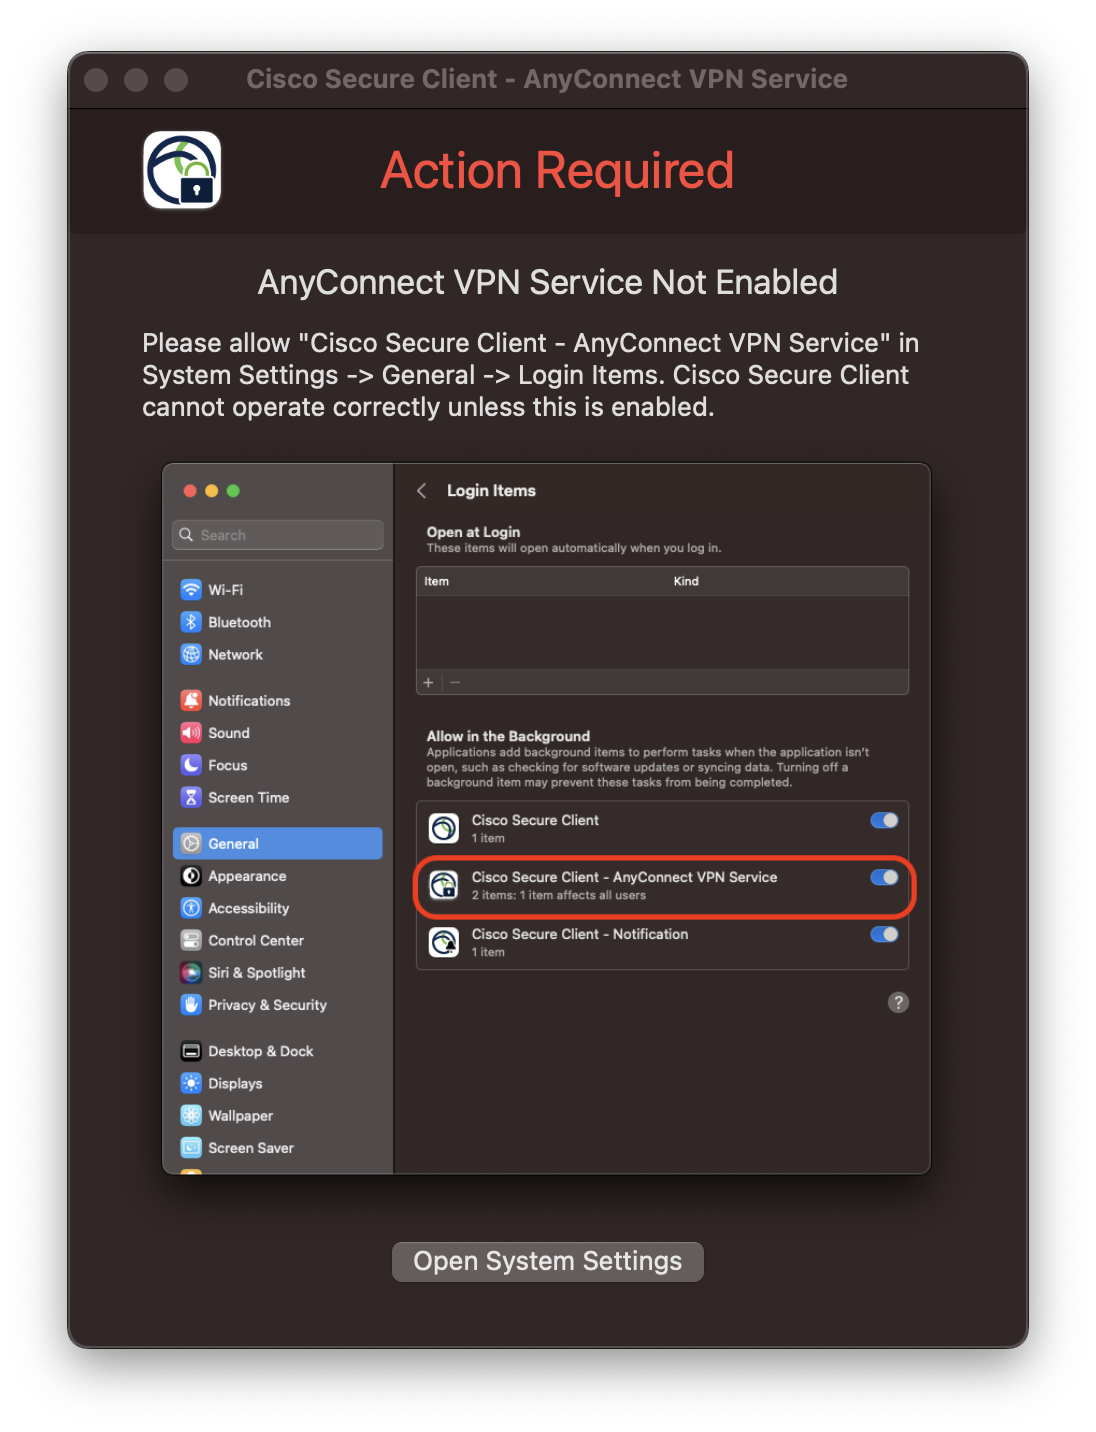The height and width of the screenshot is (1432, 1096).
Task: Click the Privacy & Security hand icon
Action: tap(191, 1005)
